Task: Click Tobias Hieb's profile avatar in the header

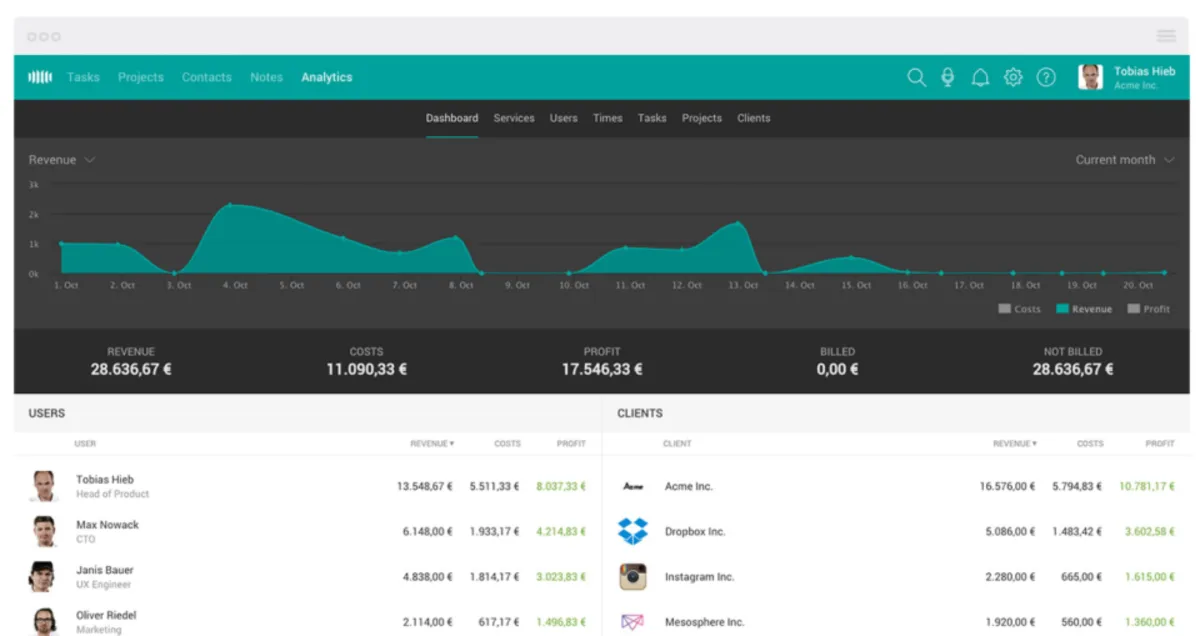Action: 1090,77
